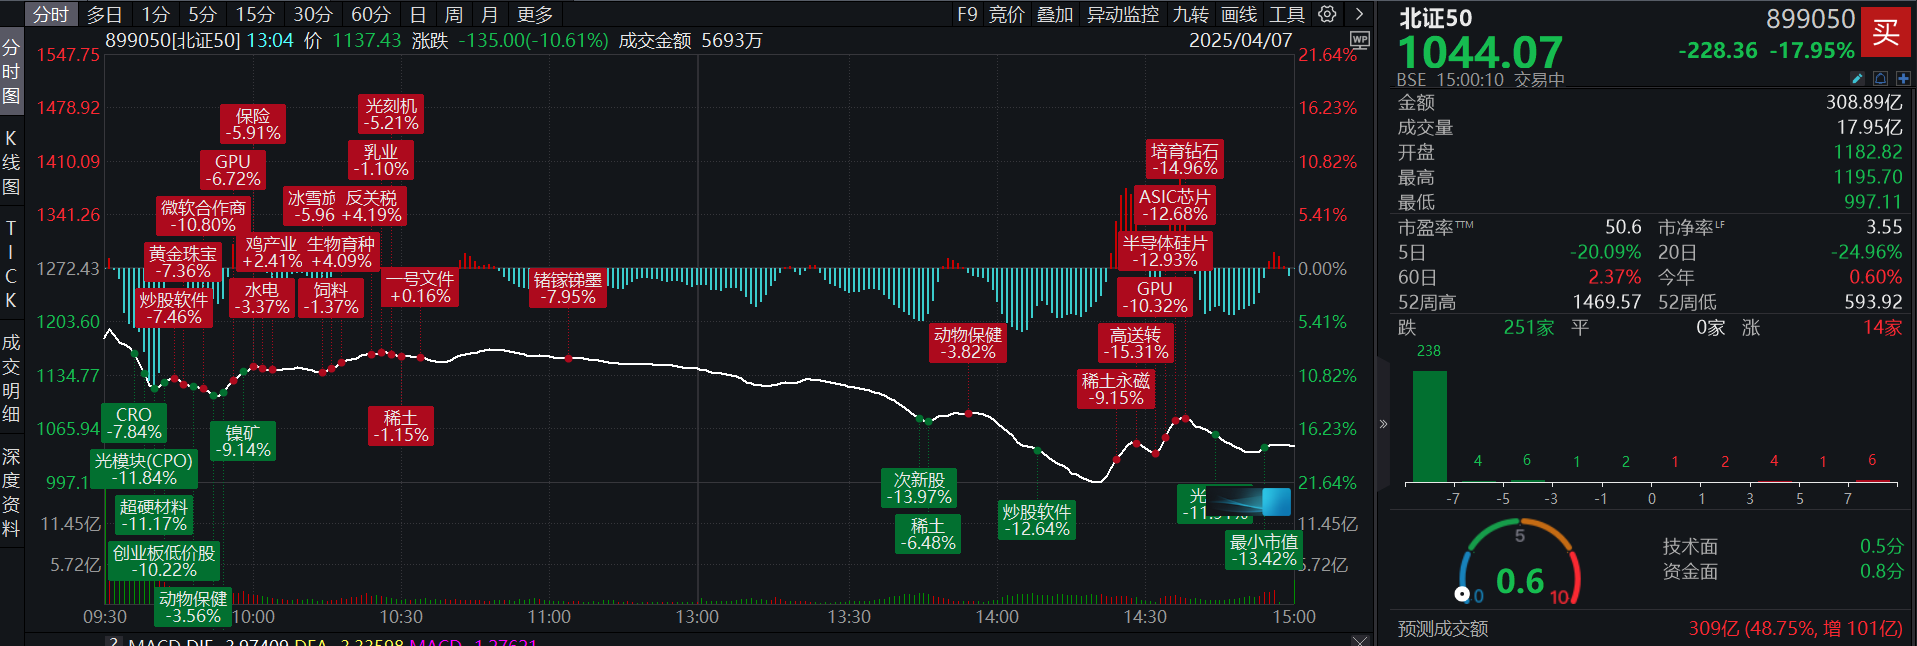Click the 锗镓锑墨 -7.95% tag

568,288
